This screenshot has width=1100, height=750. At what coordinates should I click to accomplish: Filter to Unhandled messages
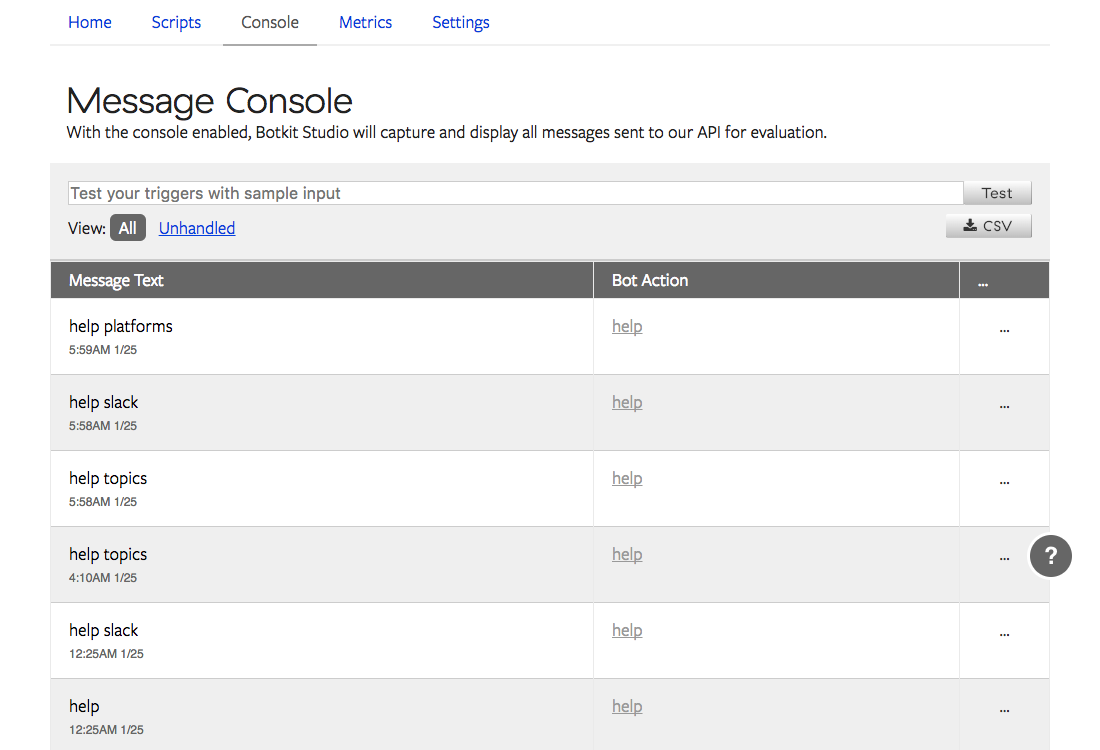click(196, 228)
